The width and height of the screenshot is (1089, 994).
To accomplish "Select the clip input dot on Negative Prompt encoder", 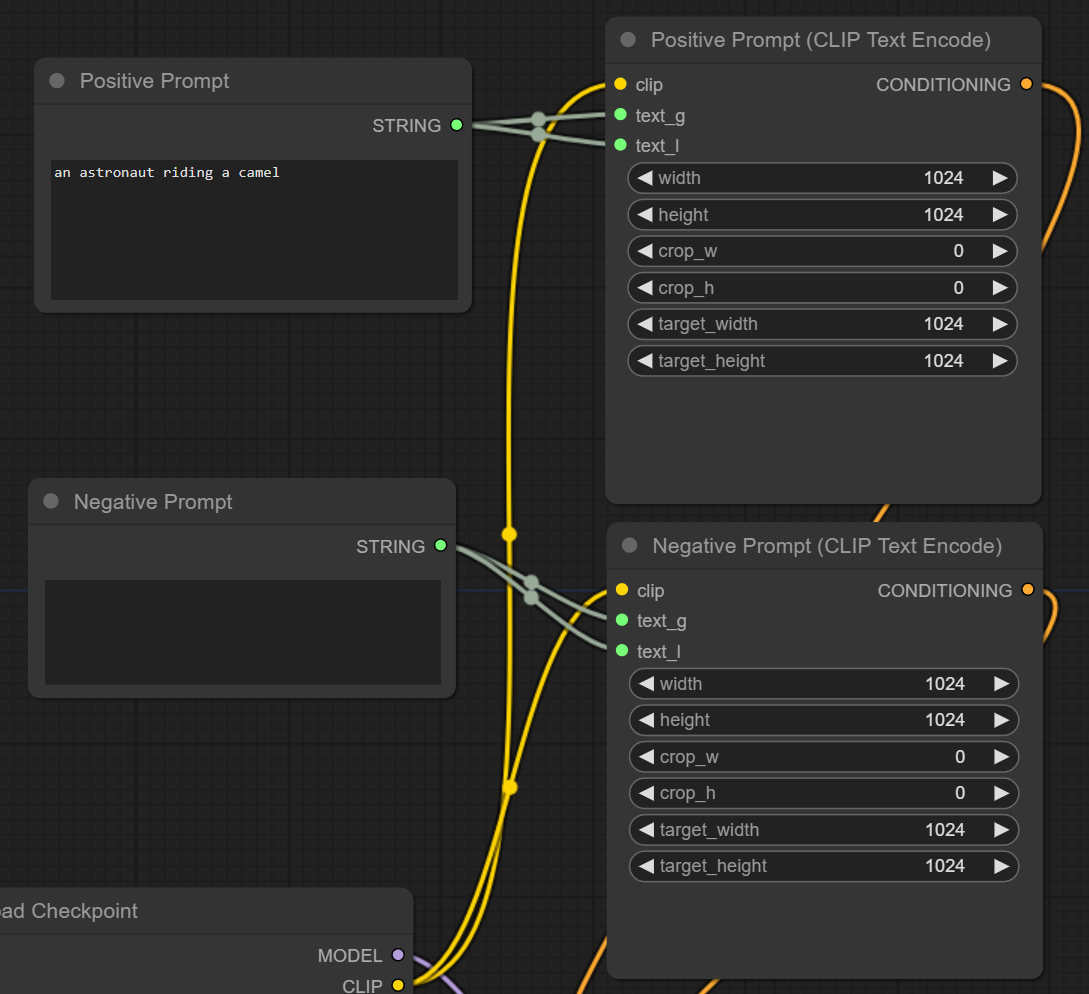I will (620, 591).
